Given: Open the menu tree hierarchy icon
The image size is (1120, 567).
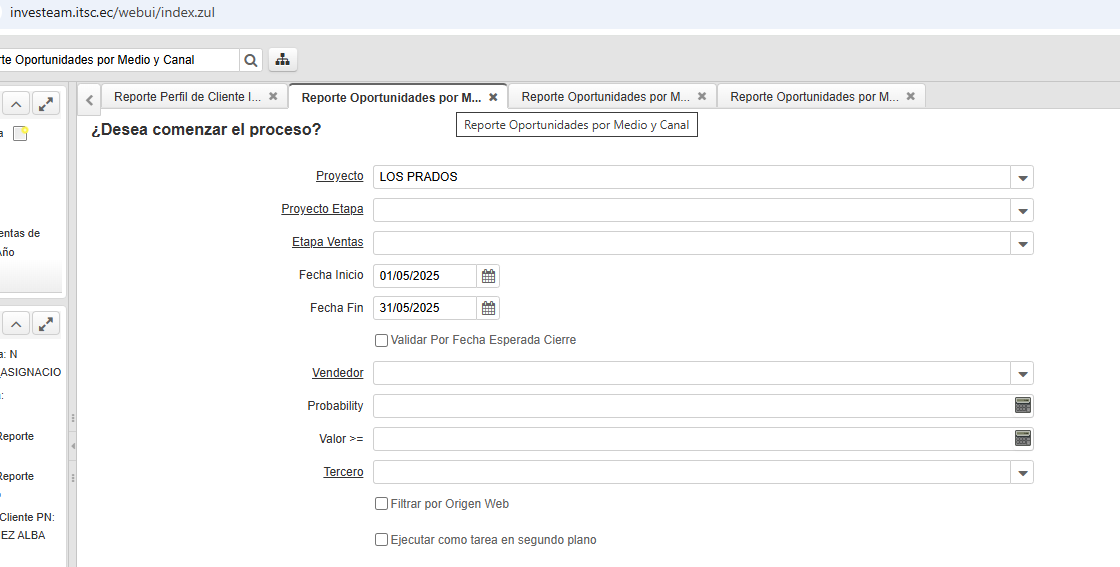Looking at the screenshot, I should pos(283,60).
